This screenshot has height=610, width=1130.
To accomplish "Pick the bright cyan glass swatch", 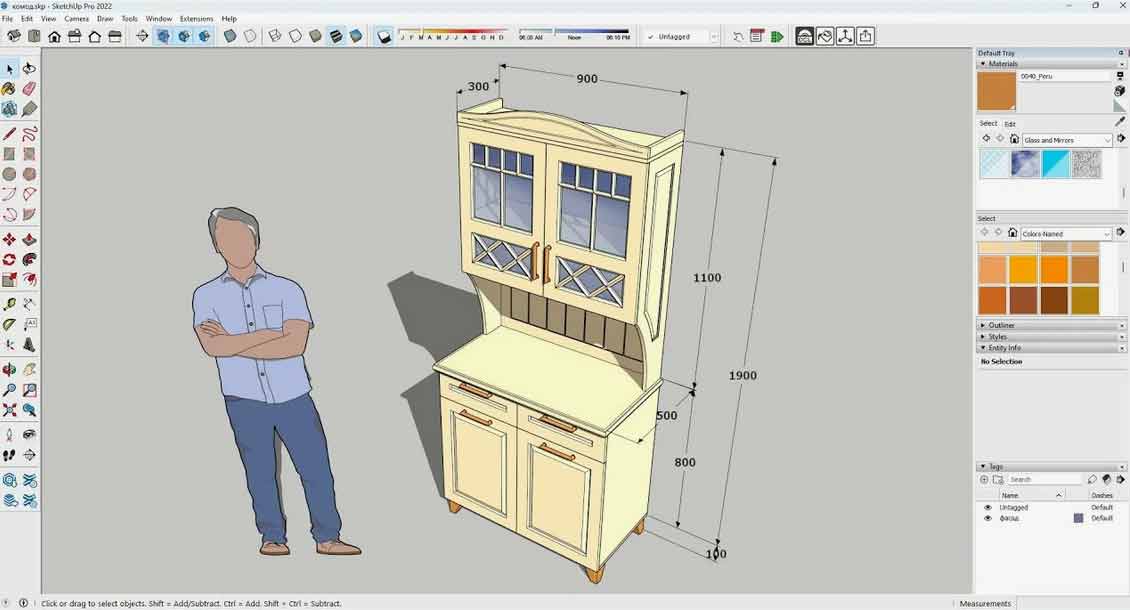I will click(x=1055, y=164).
